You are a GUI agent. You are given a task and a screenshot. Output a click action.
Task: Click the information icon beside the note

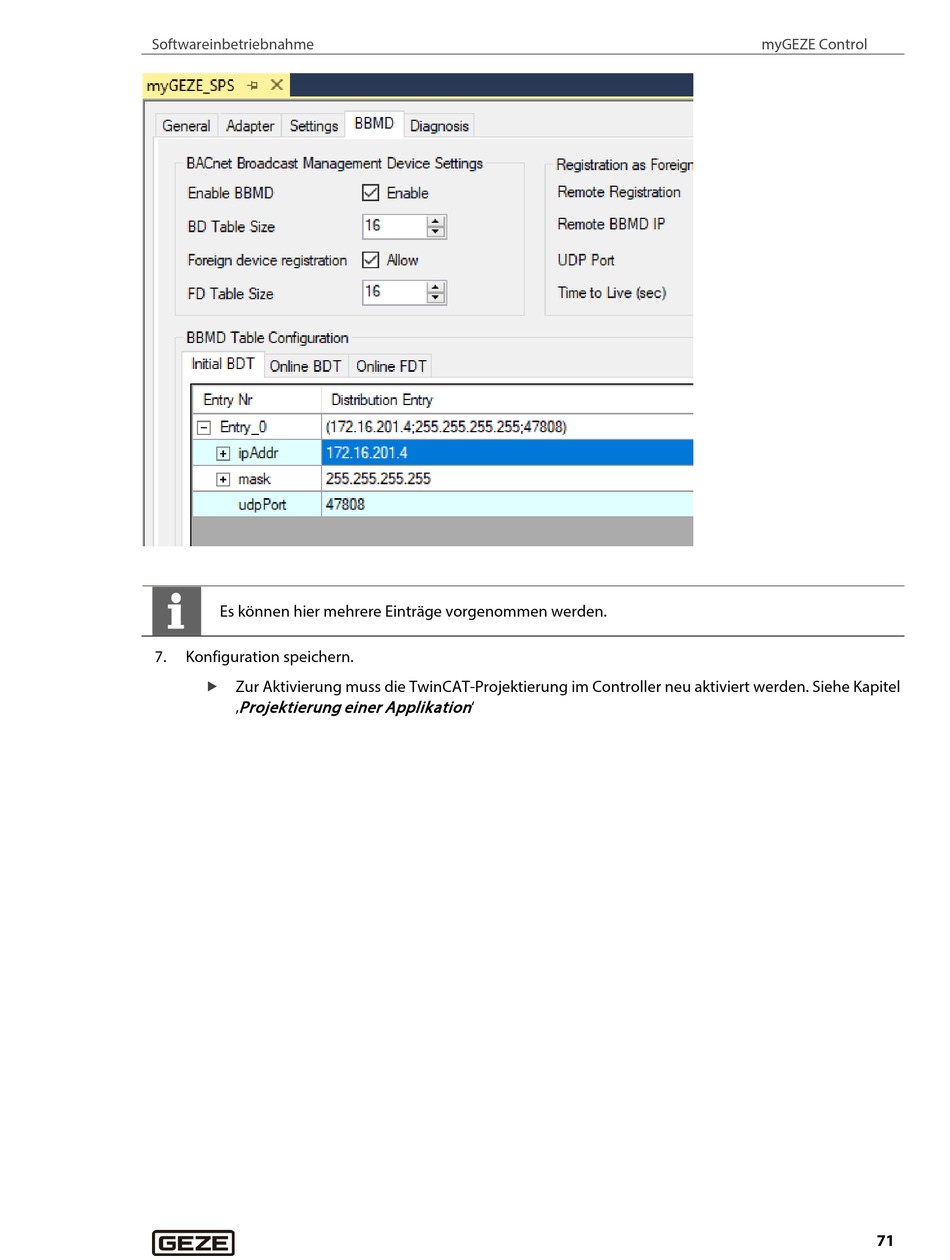pyautogui.click(x=176, y=611)
